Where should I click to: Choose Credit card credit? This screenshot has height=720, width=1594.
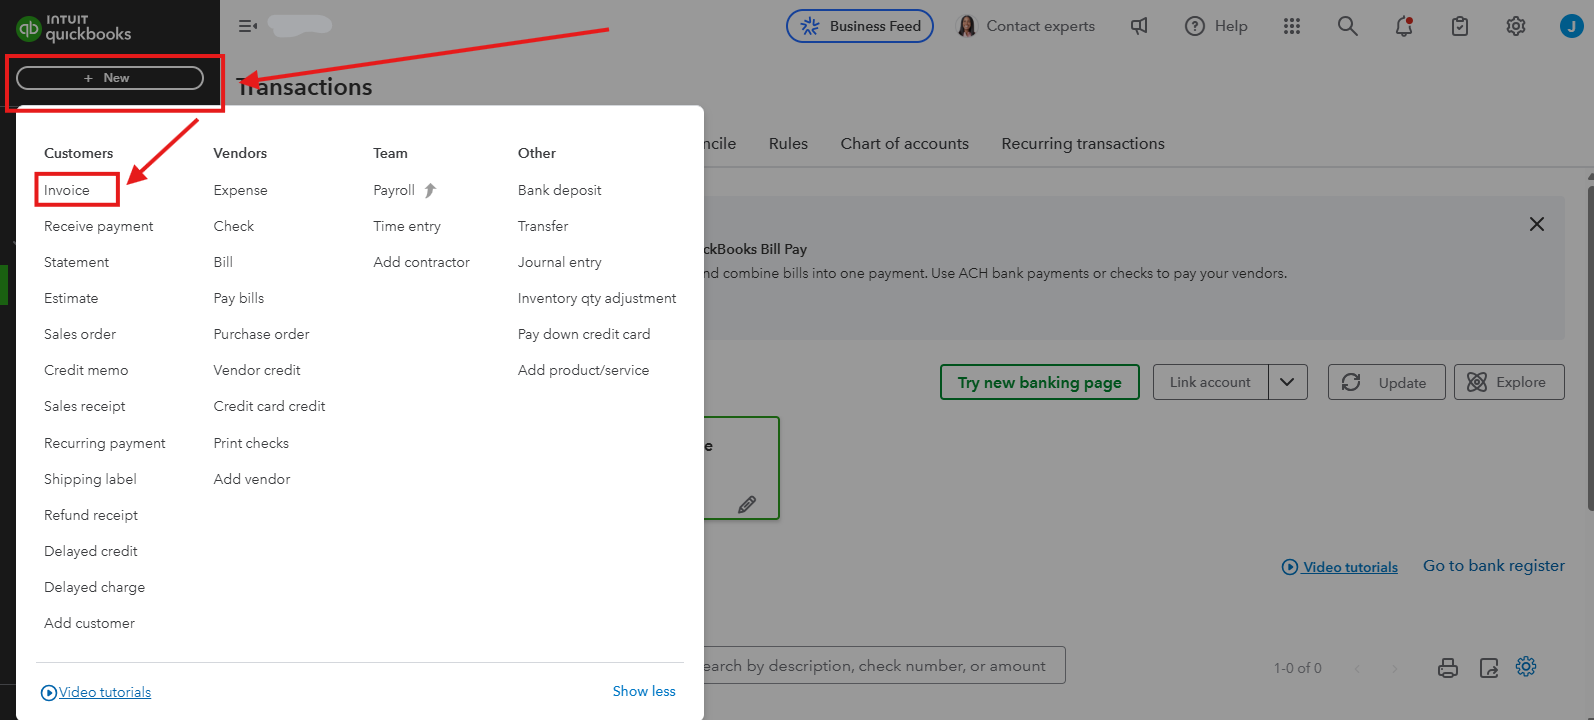[x=270, y=406]
